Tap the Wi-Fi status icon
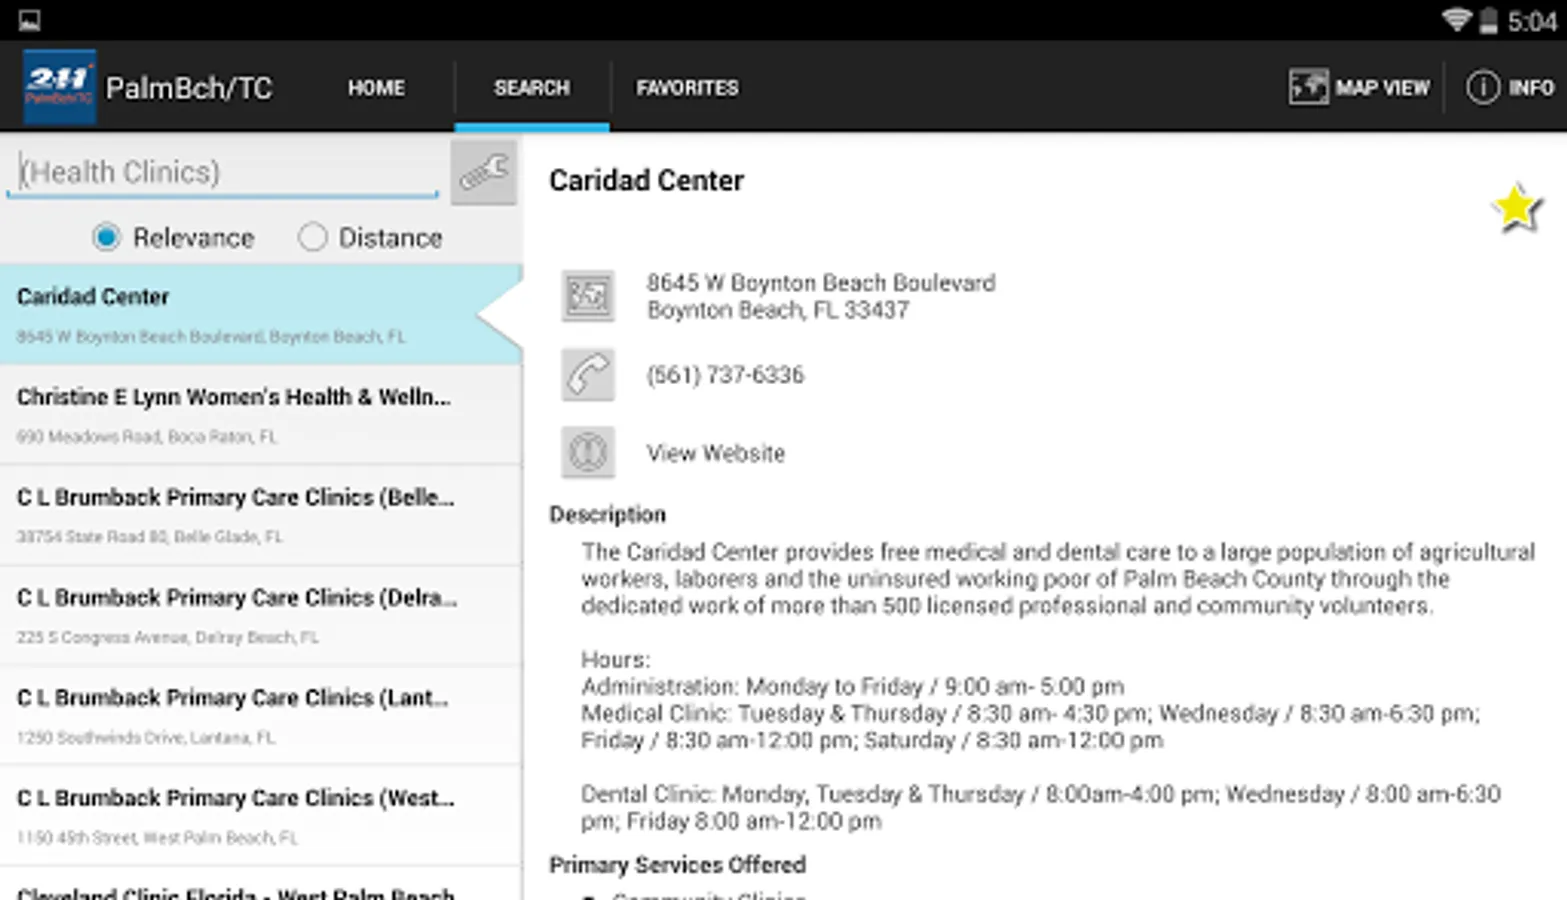Viewport: 1567px width, 900px height. [1456, 20]
